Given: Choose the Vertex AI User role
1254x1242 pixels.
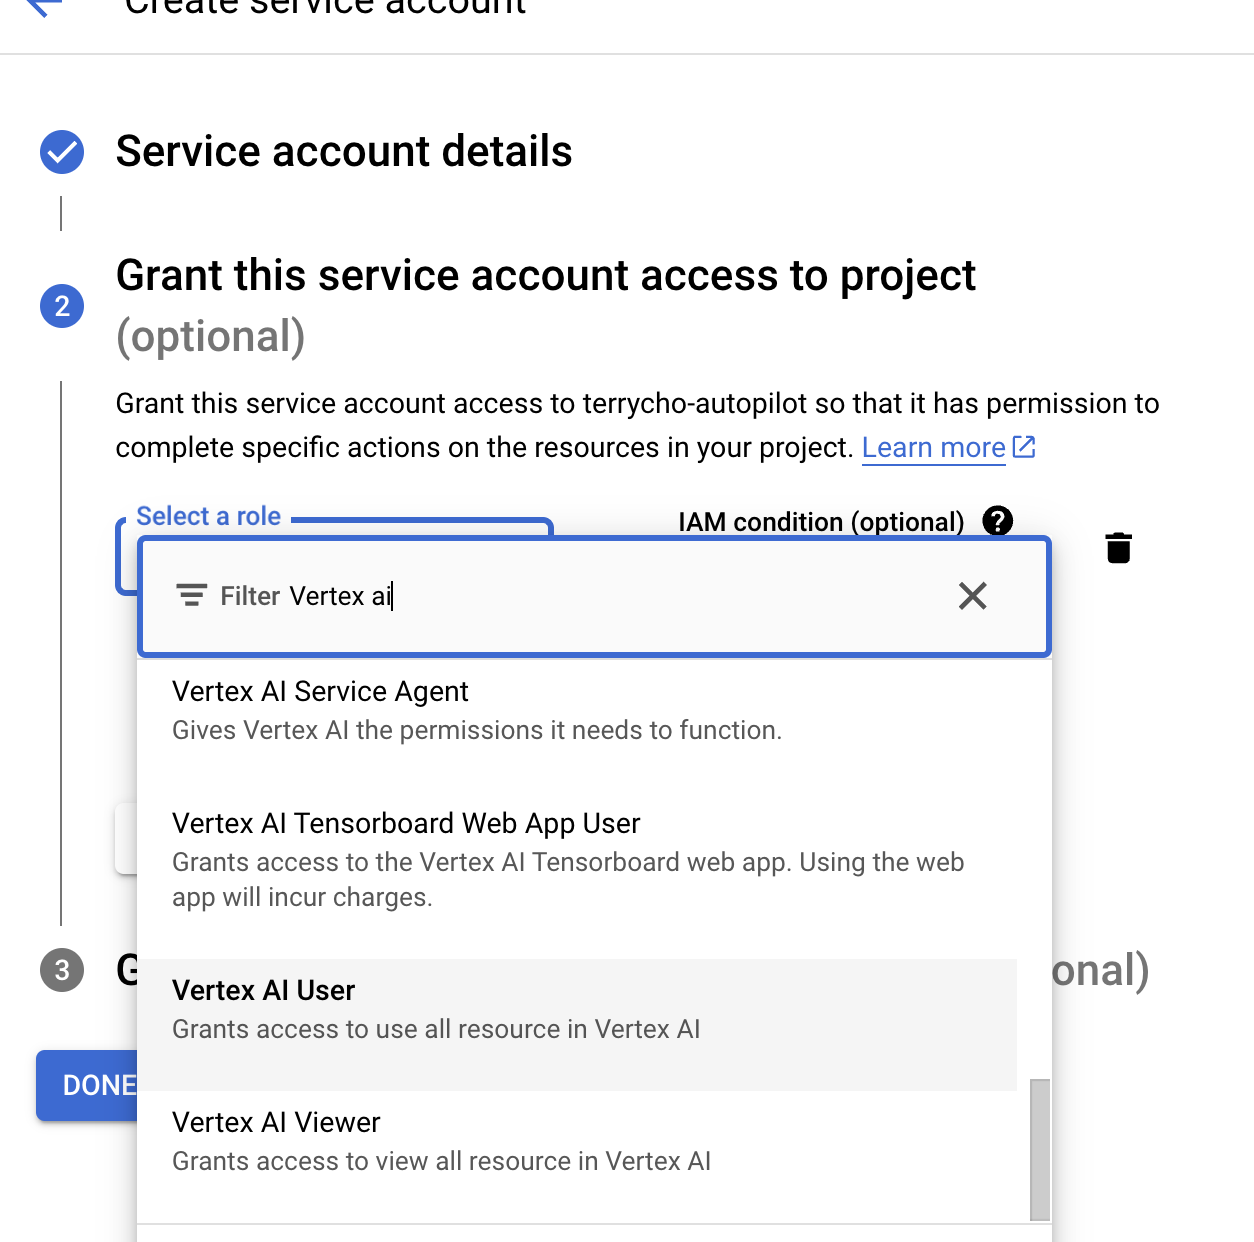Looking at the screenshot, I should tap(577, 1025).
